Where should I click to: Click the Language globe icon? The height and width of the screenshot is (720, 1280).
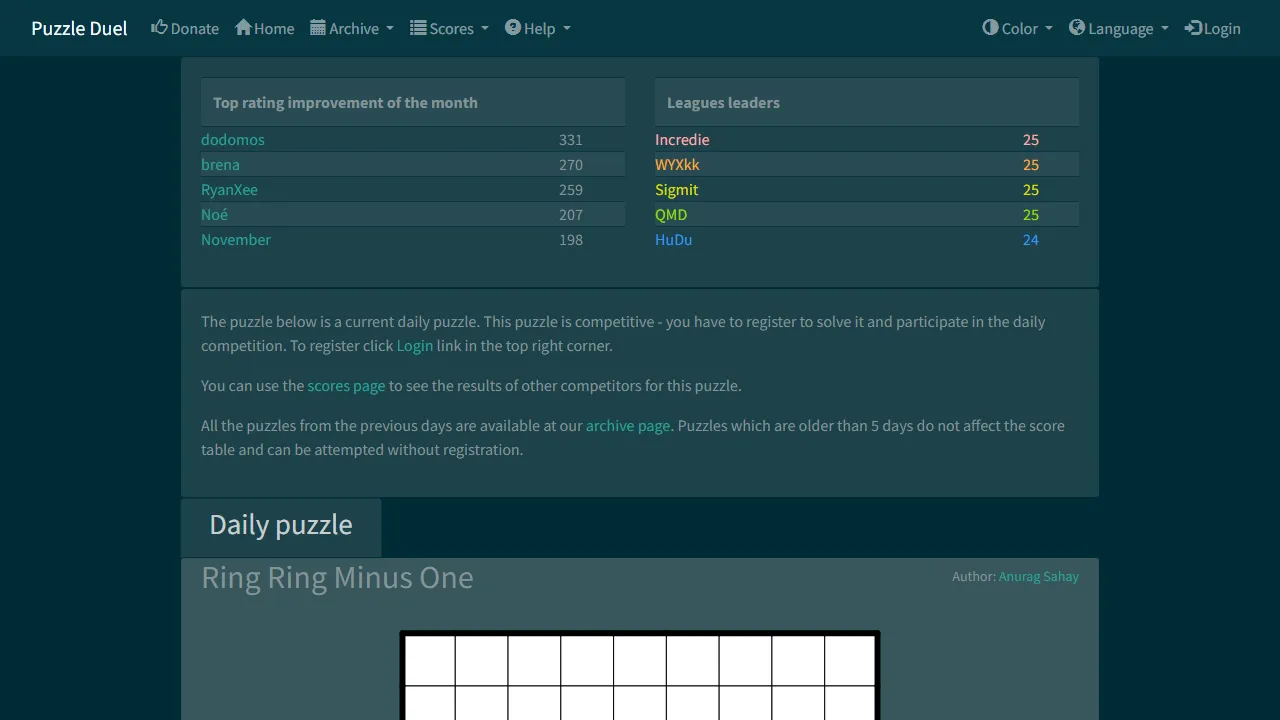[1076, 28]
